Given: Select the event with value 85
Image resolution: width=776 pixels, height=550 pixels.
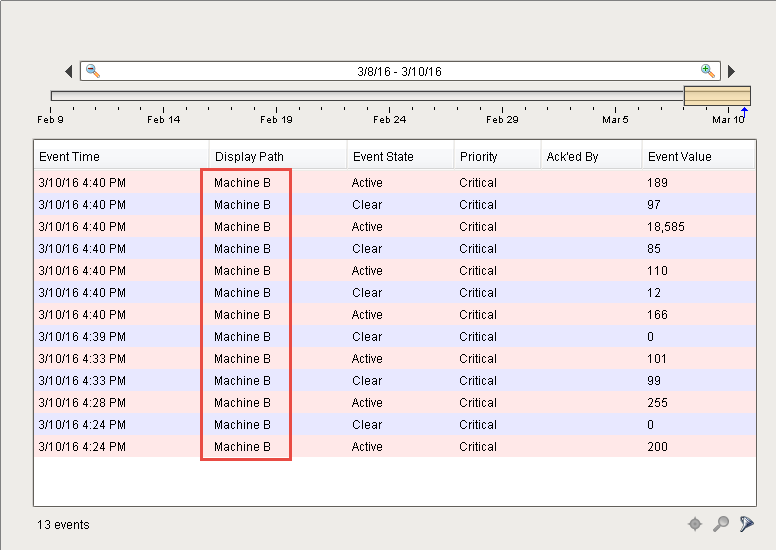Looking at the screenshot, I should pos(395,249).
